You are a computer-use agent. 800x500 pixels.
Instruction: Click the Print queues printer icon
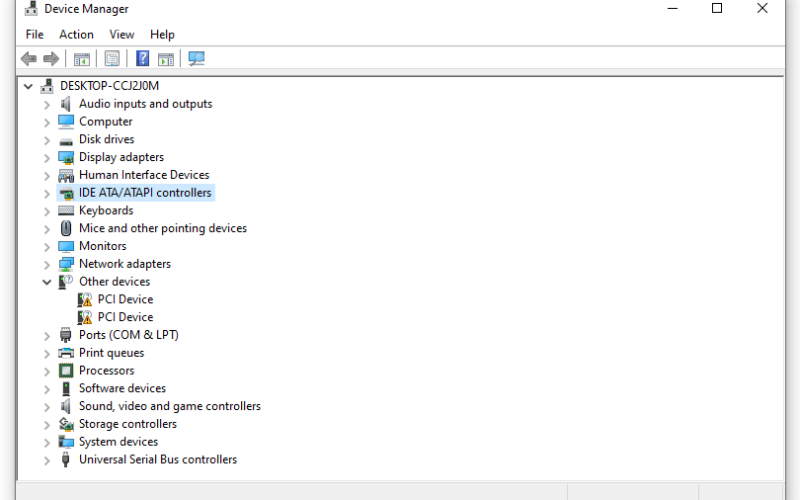pos(66,353)
